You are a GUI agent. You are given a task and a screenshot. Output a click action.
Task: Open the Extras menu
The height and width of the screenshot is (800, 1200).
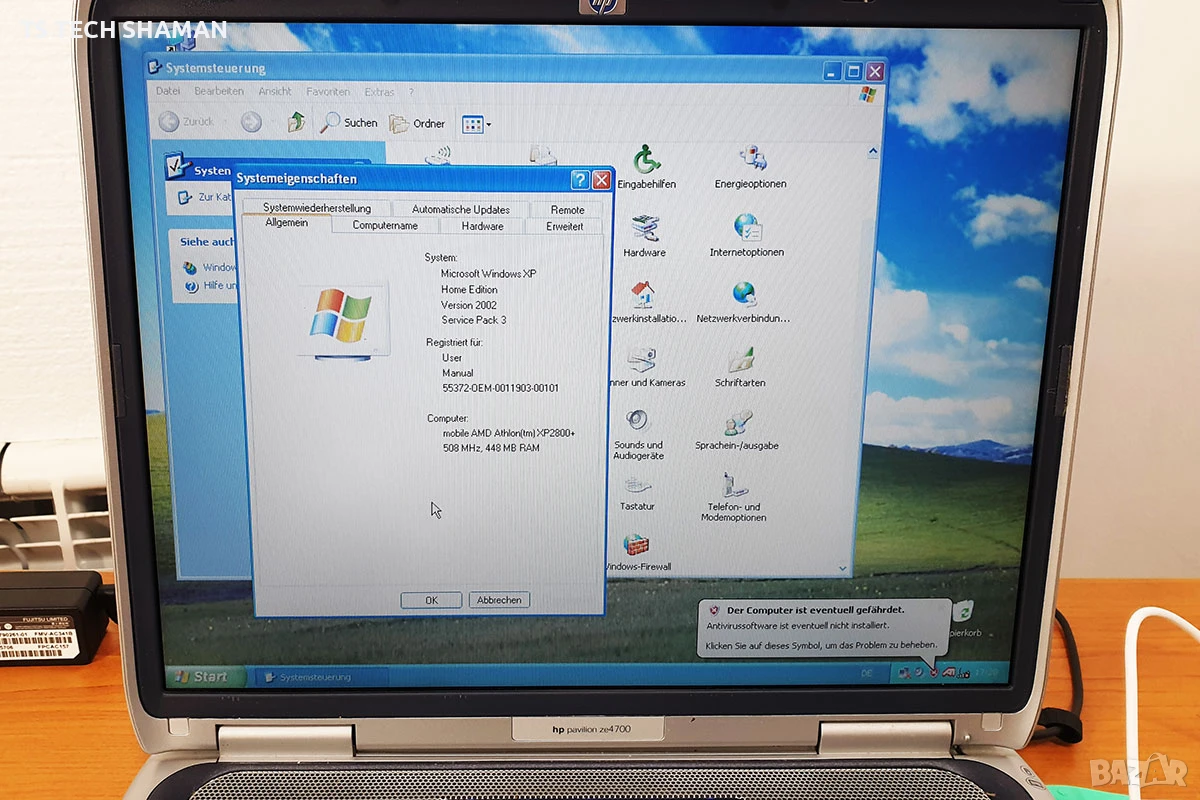point(379,92)
